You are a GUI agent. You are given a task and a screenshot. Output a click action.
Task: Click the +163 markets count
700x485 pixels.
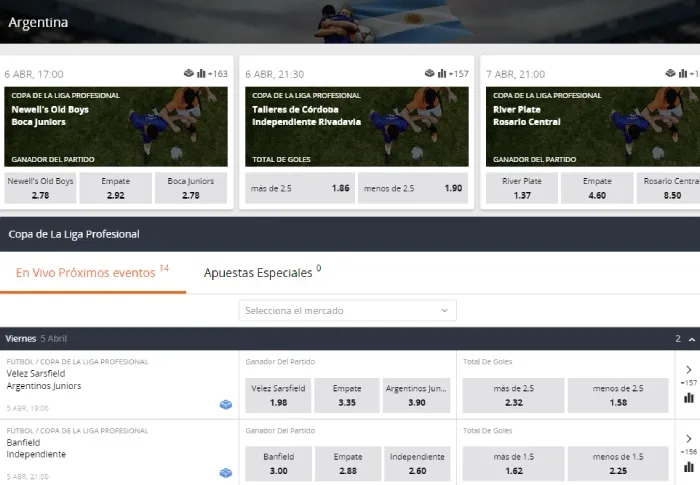[218, 74]
